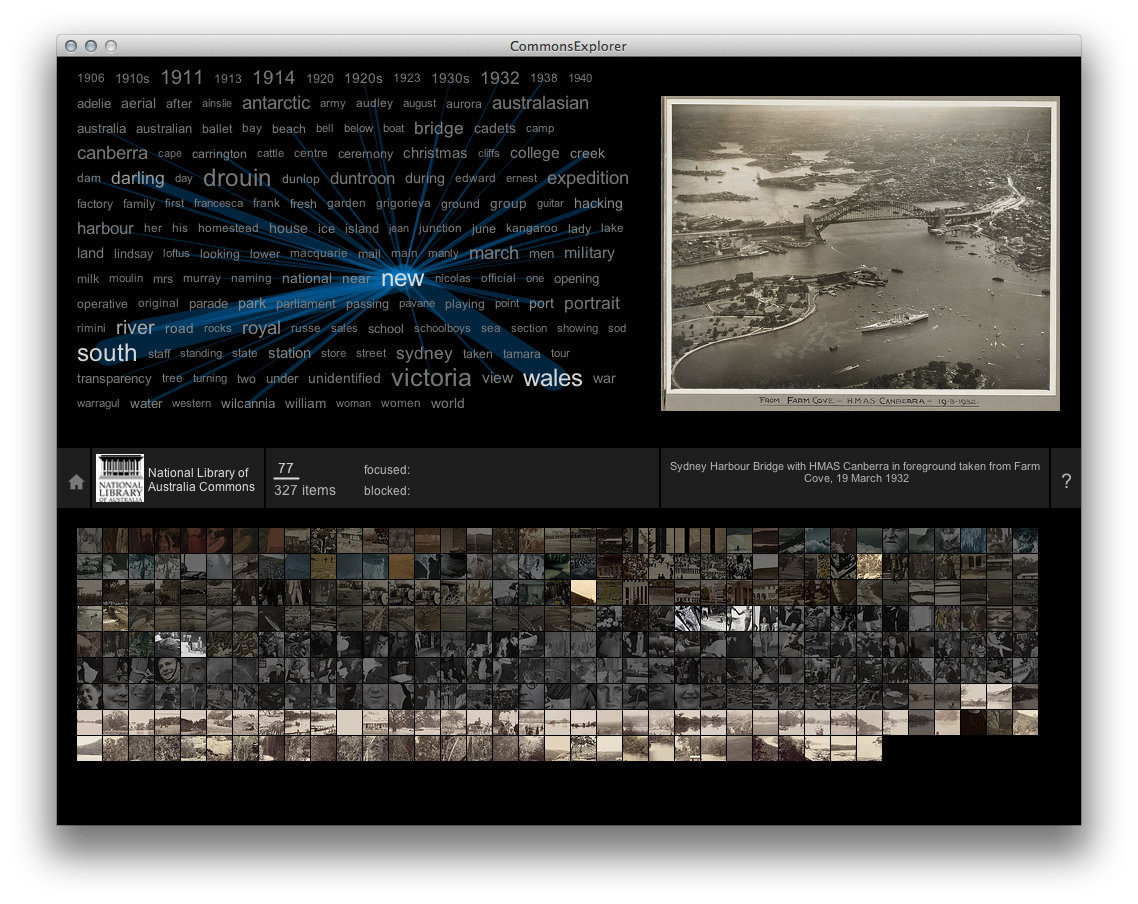Click the "focused:" label
1138x904 pixels.
pos(386,470)
